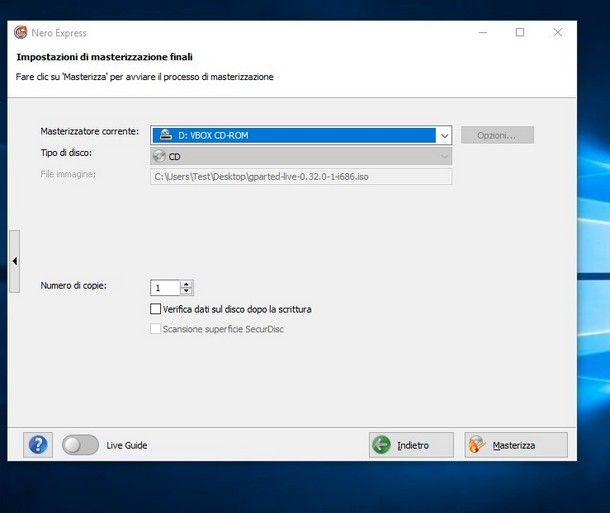
Task: Click the flame disc icon on Masterizza
Action: [x=477, y=445]
